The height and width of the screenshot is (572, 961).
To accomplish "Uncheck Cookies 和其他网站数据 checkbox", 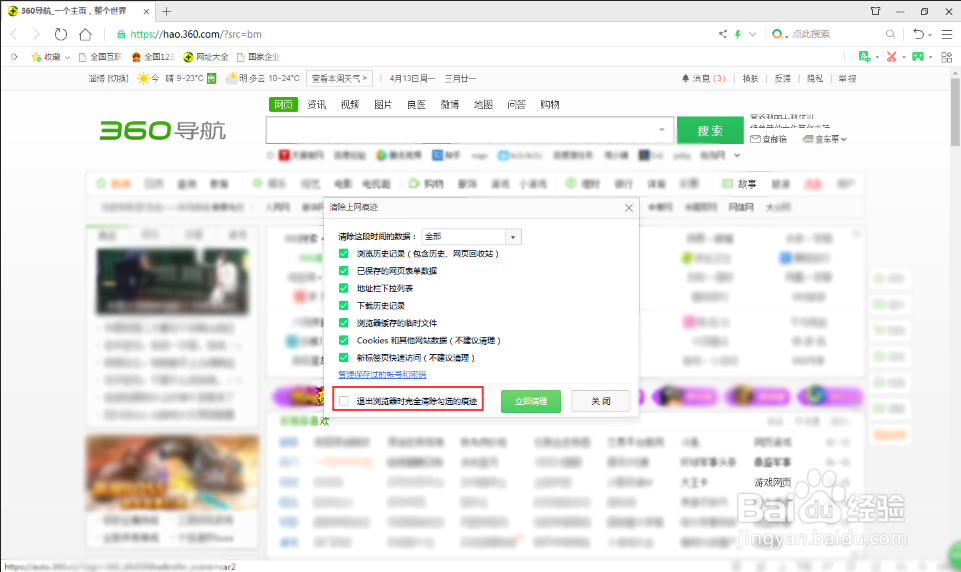I will pos(343,340).
